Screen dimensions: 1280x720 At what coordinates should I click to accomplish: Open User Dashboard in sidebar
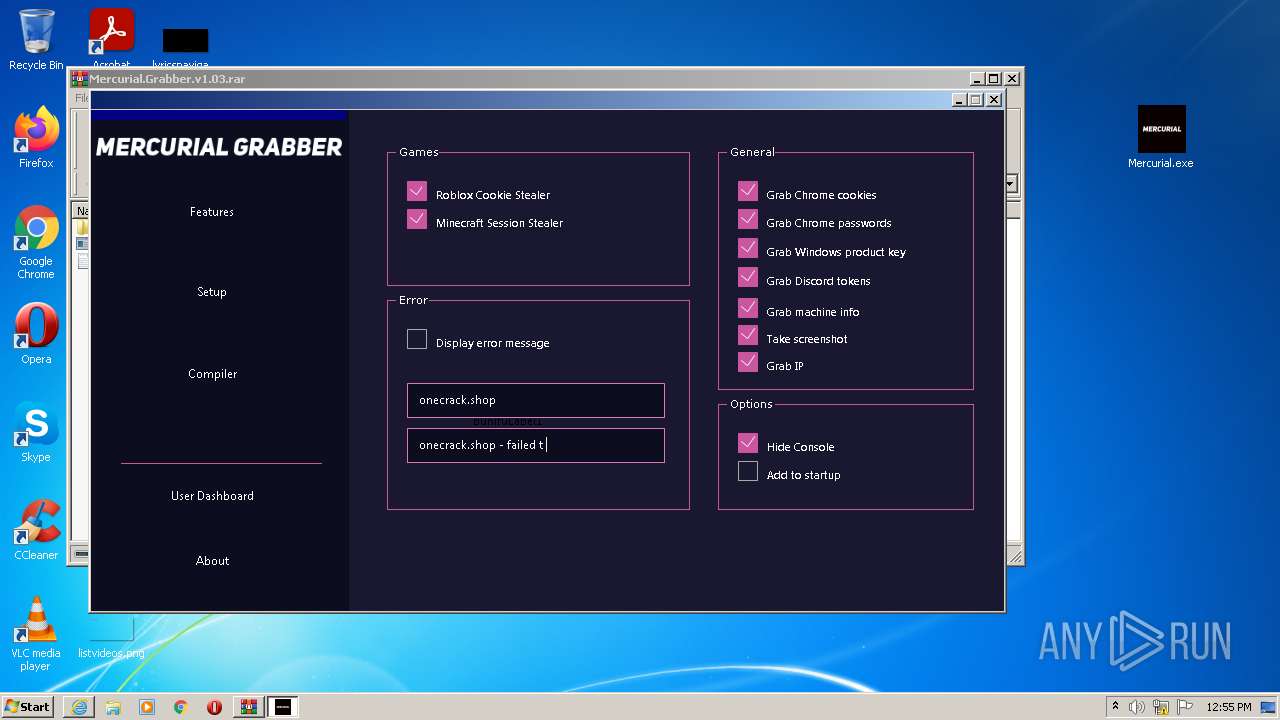tap(212, 496)
